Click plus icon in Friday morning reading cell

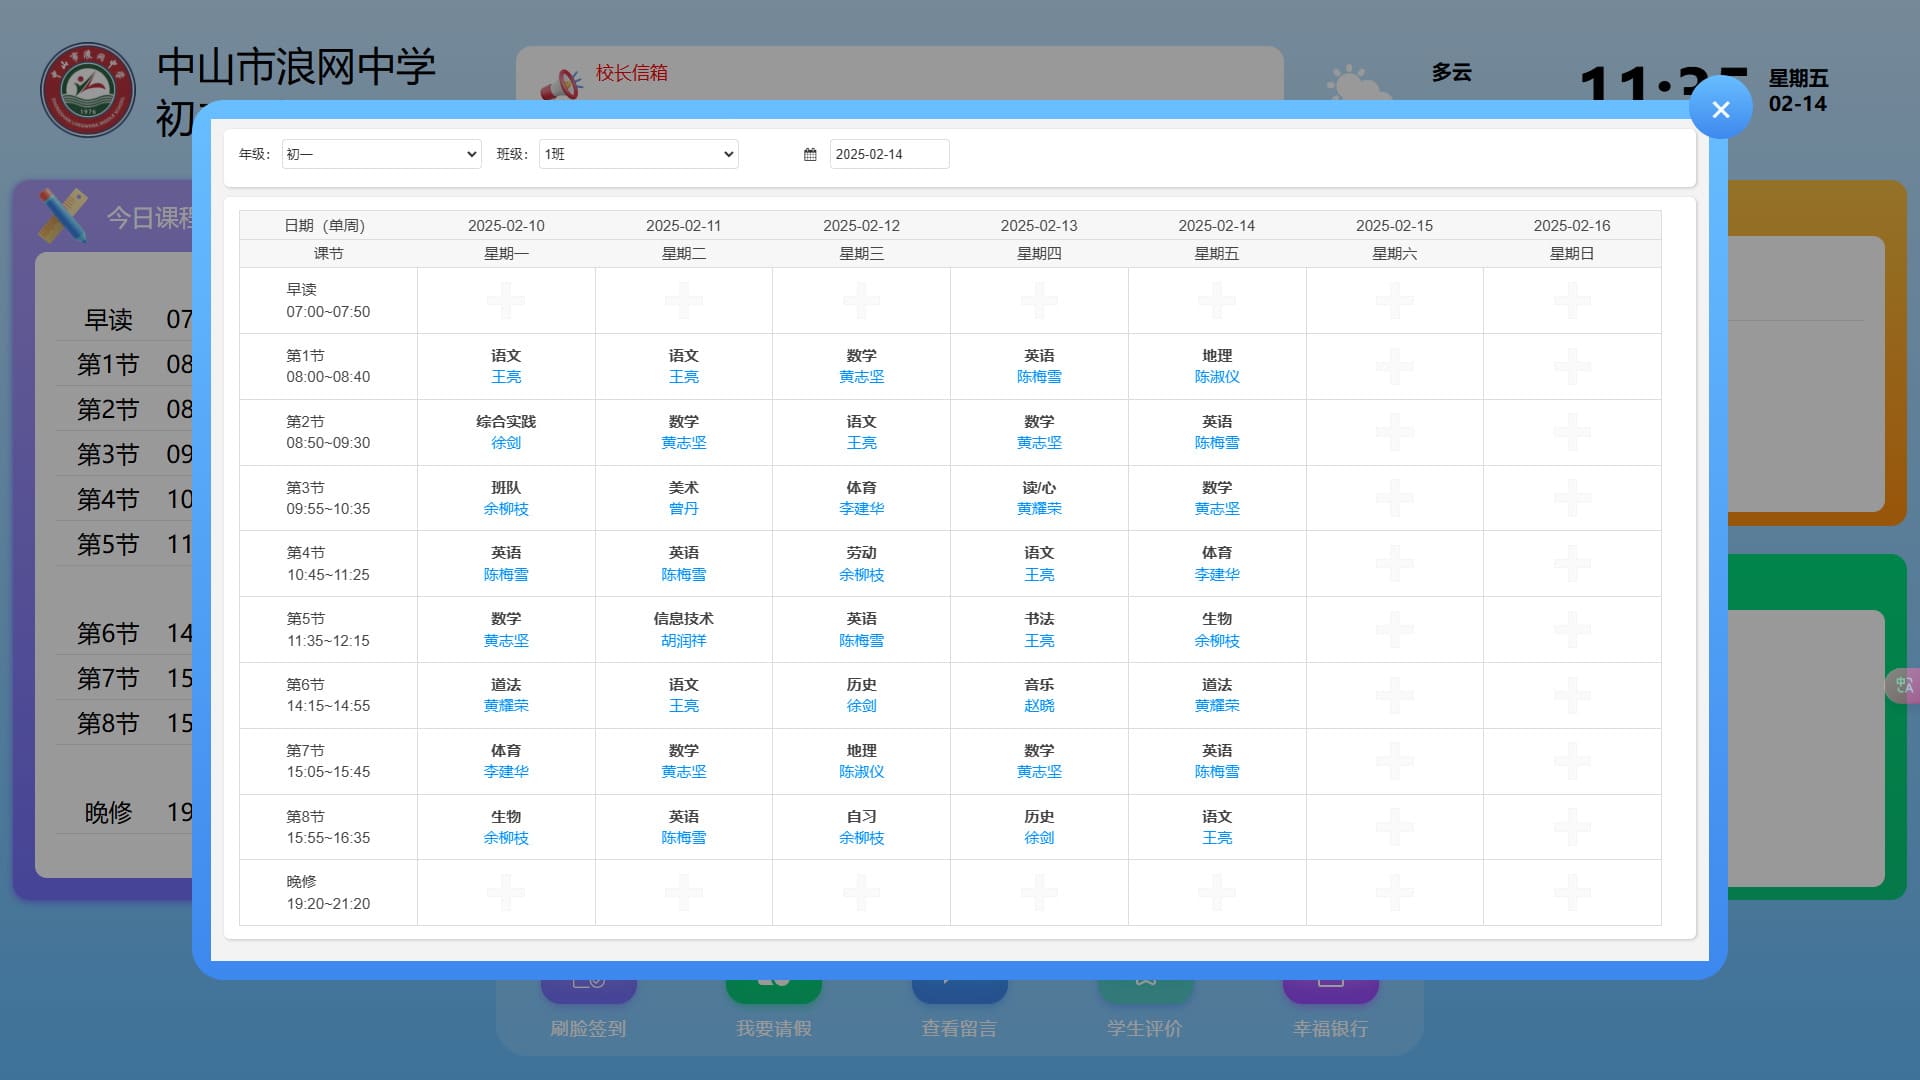[1216, 300]
